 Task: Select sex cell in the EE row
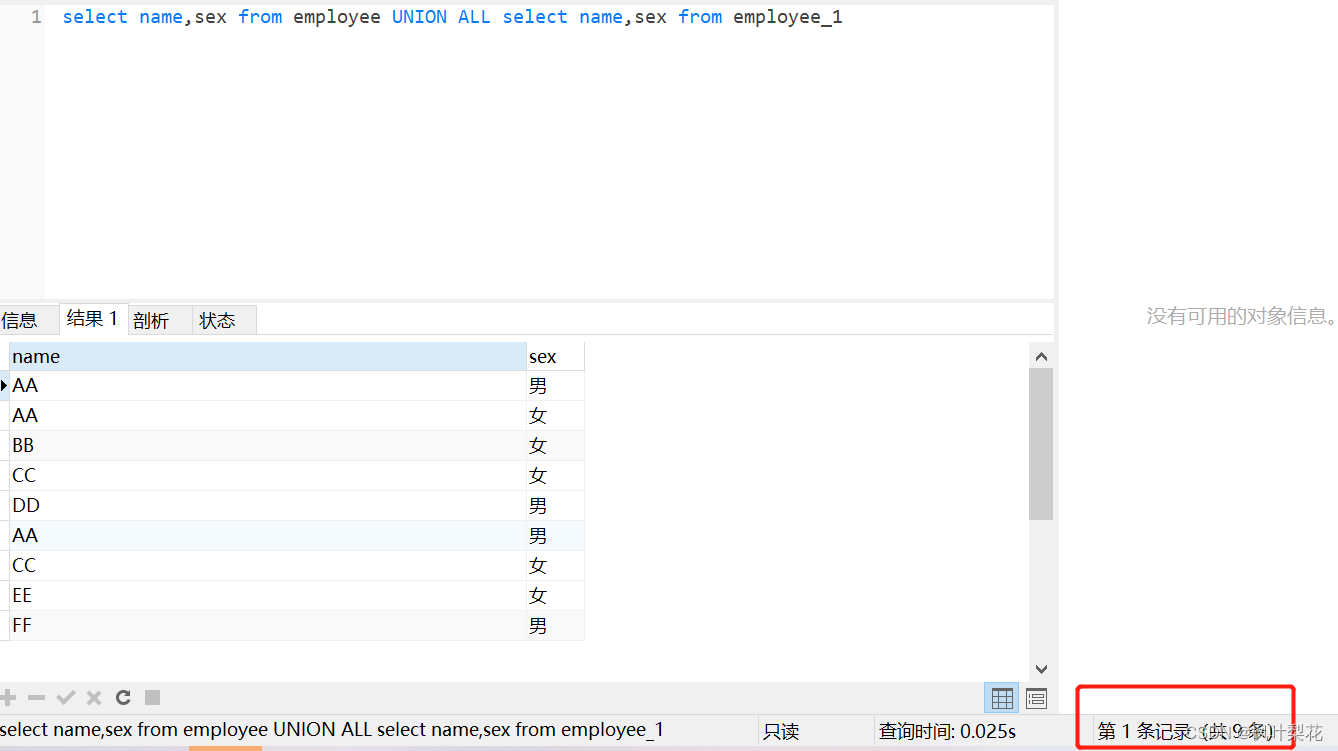click(x=555, y=596)
